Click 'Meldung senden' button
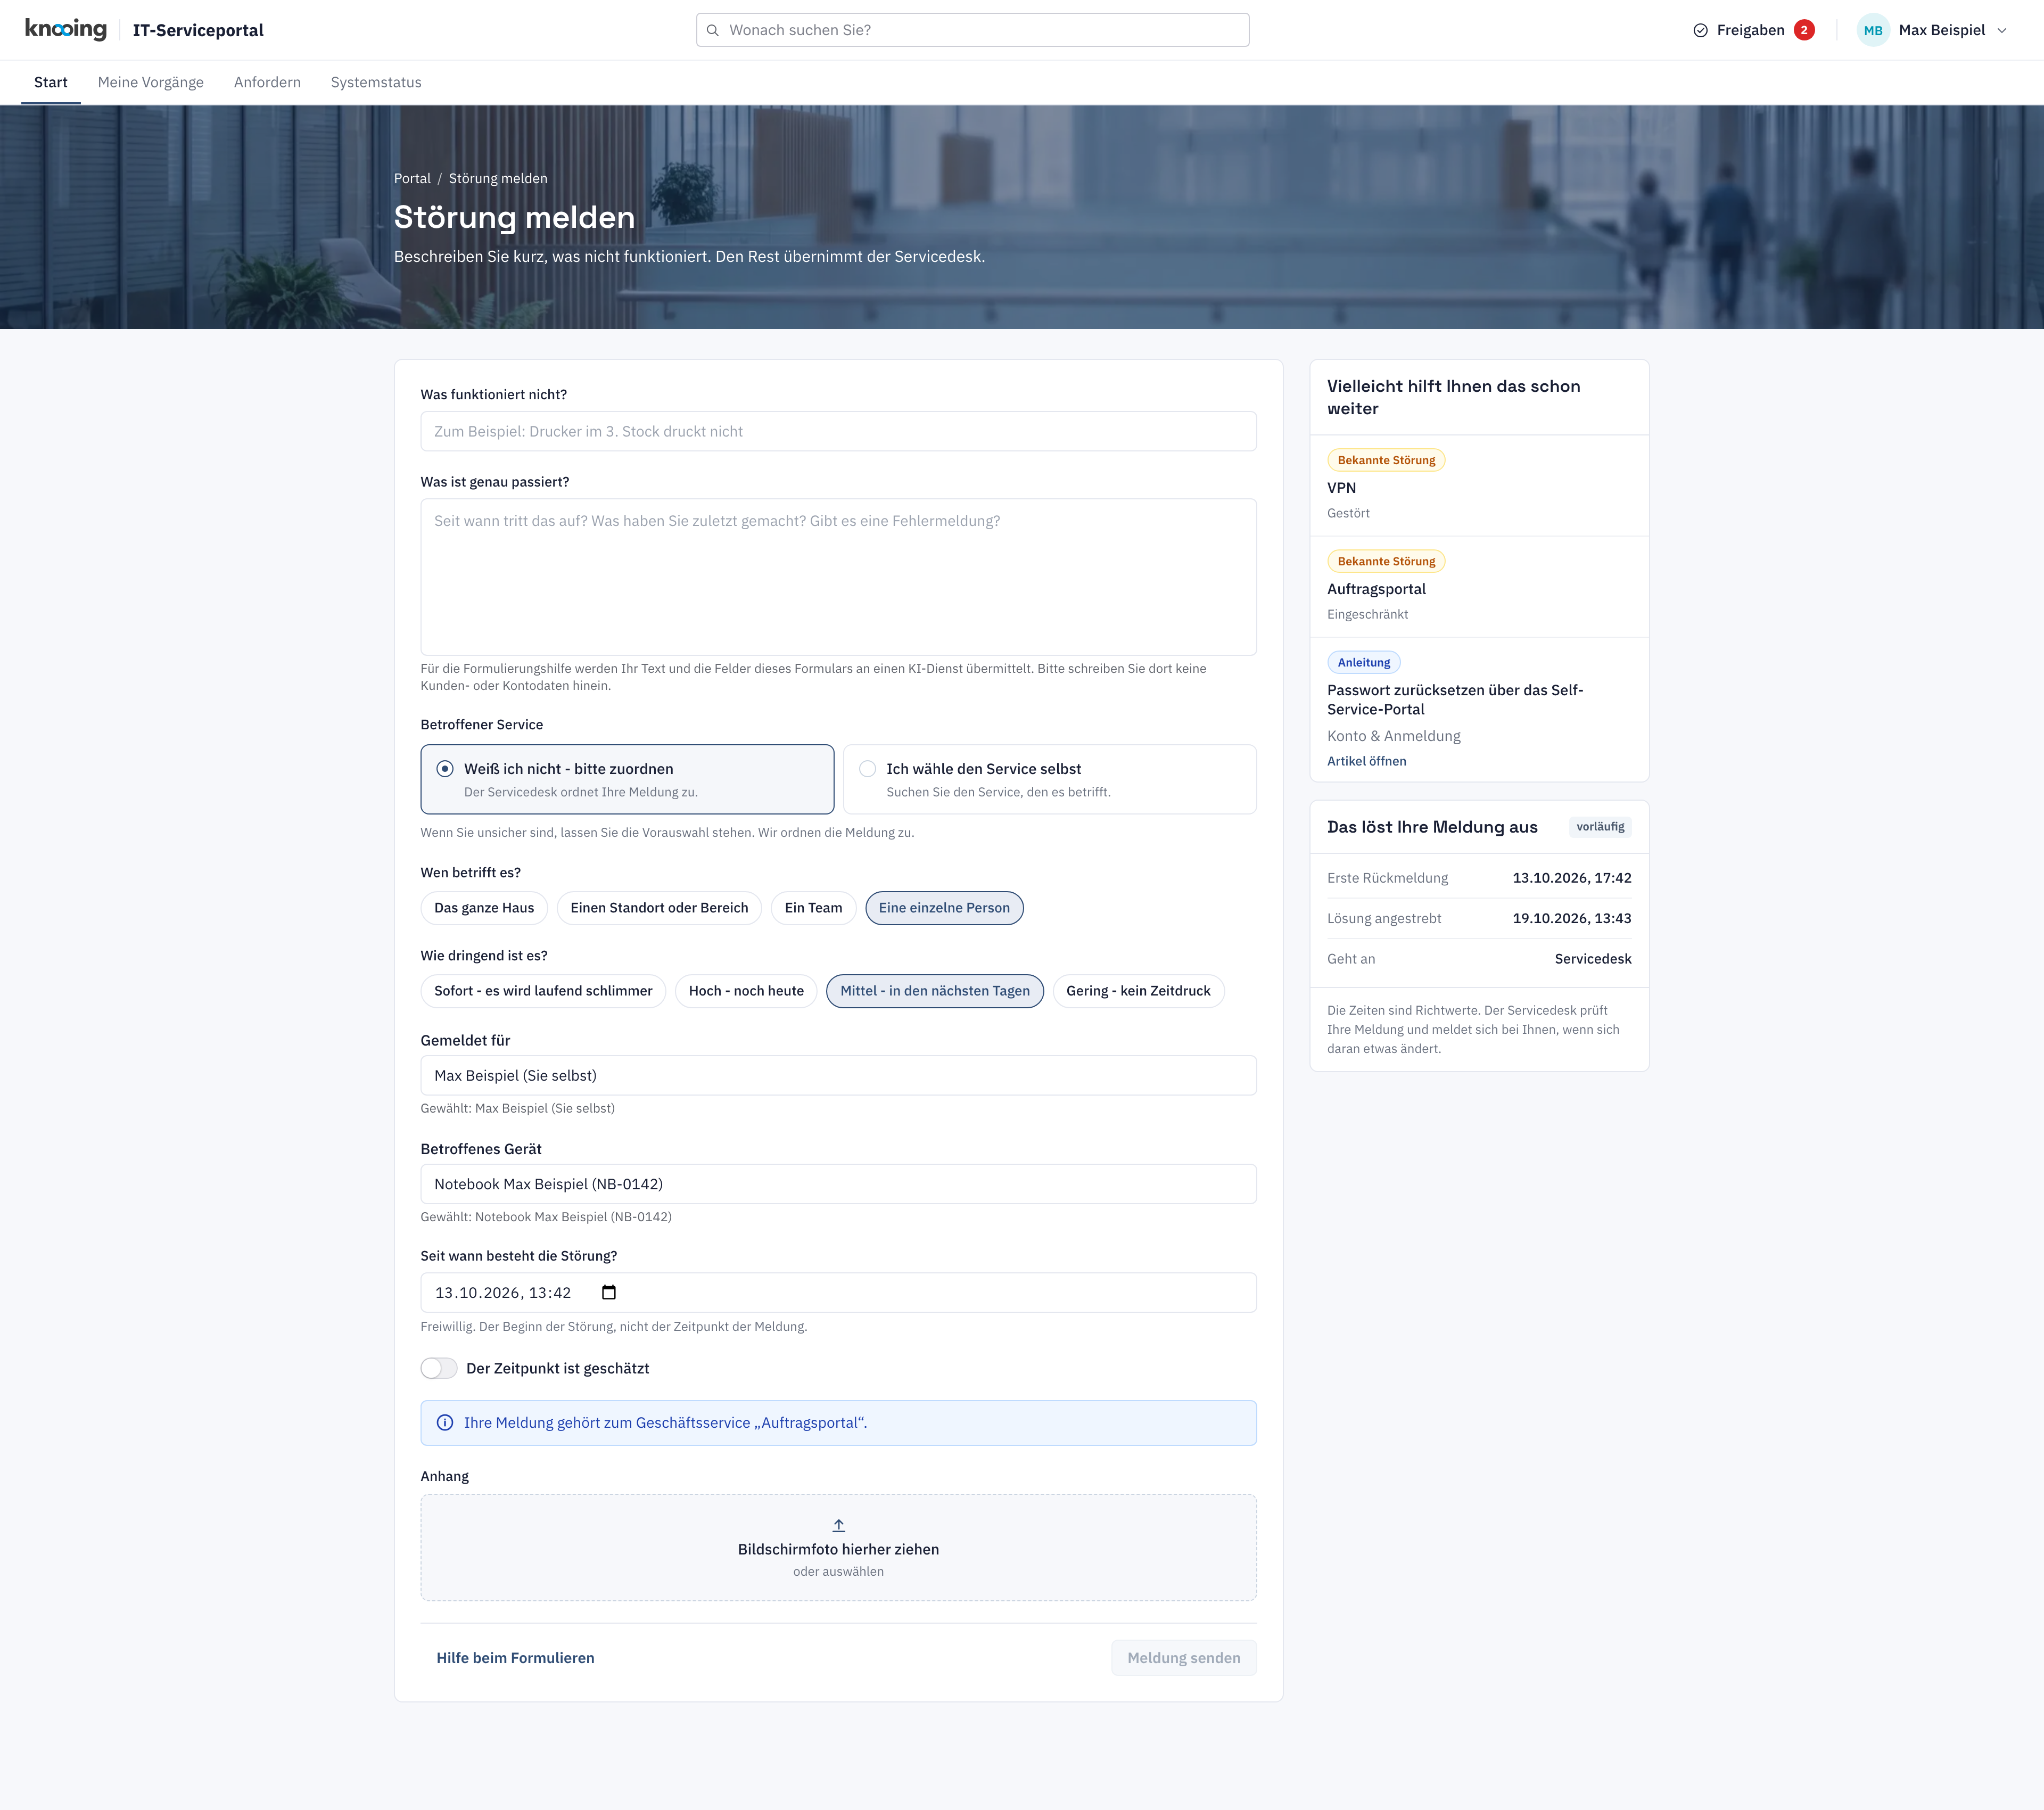 tap(1184, 1658)
